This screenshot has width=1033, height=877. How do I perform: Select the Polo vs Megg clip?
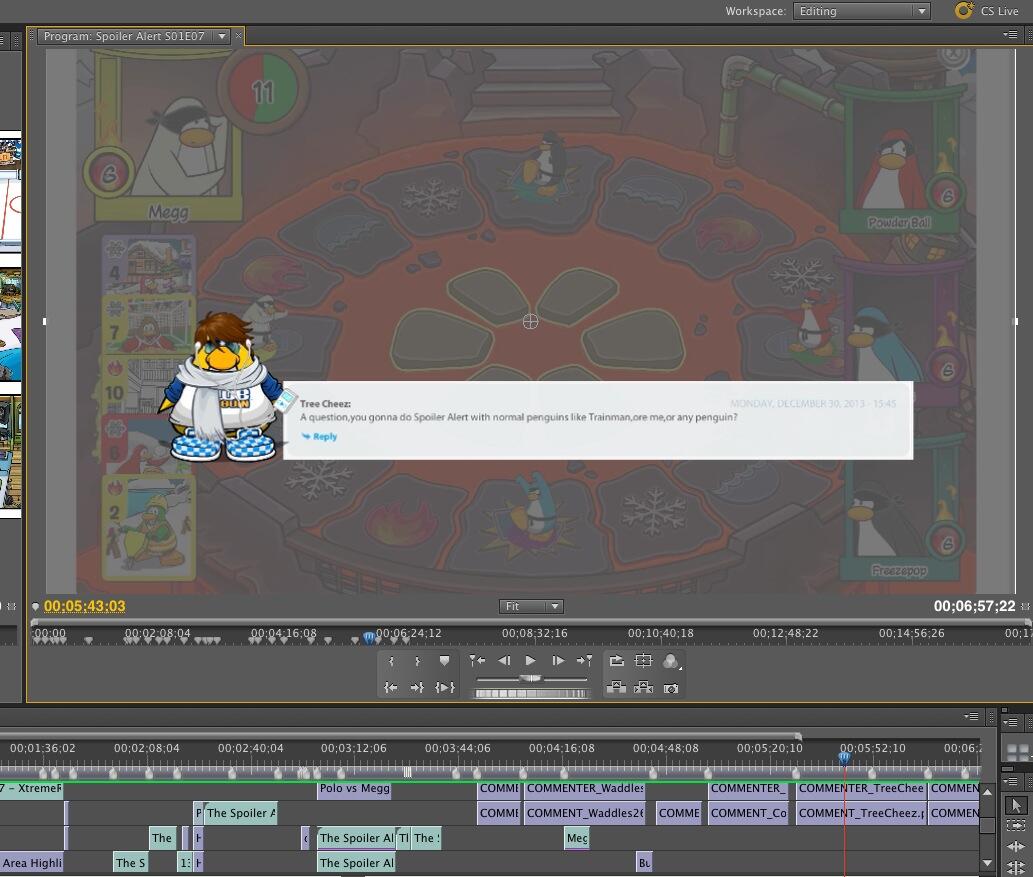(354, 788)
